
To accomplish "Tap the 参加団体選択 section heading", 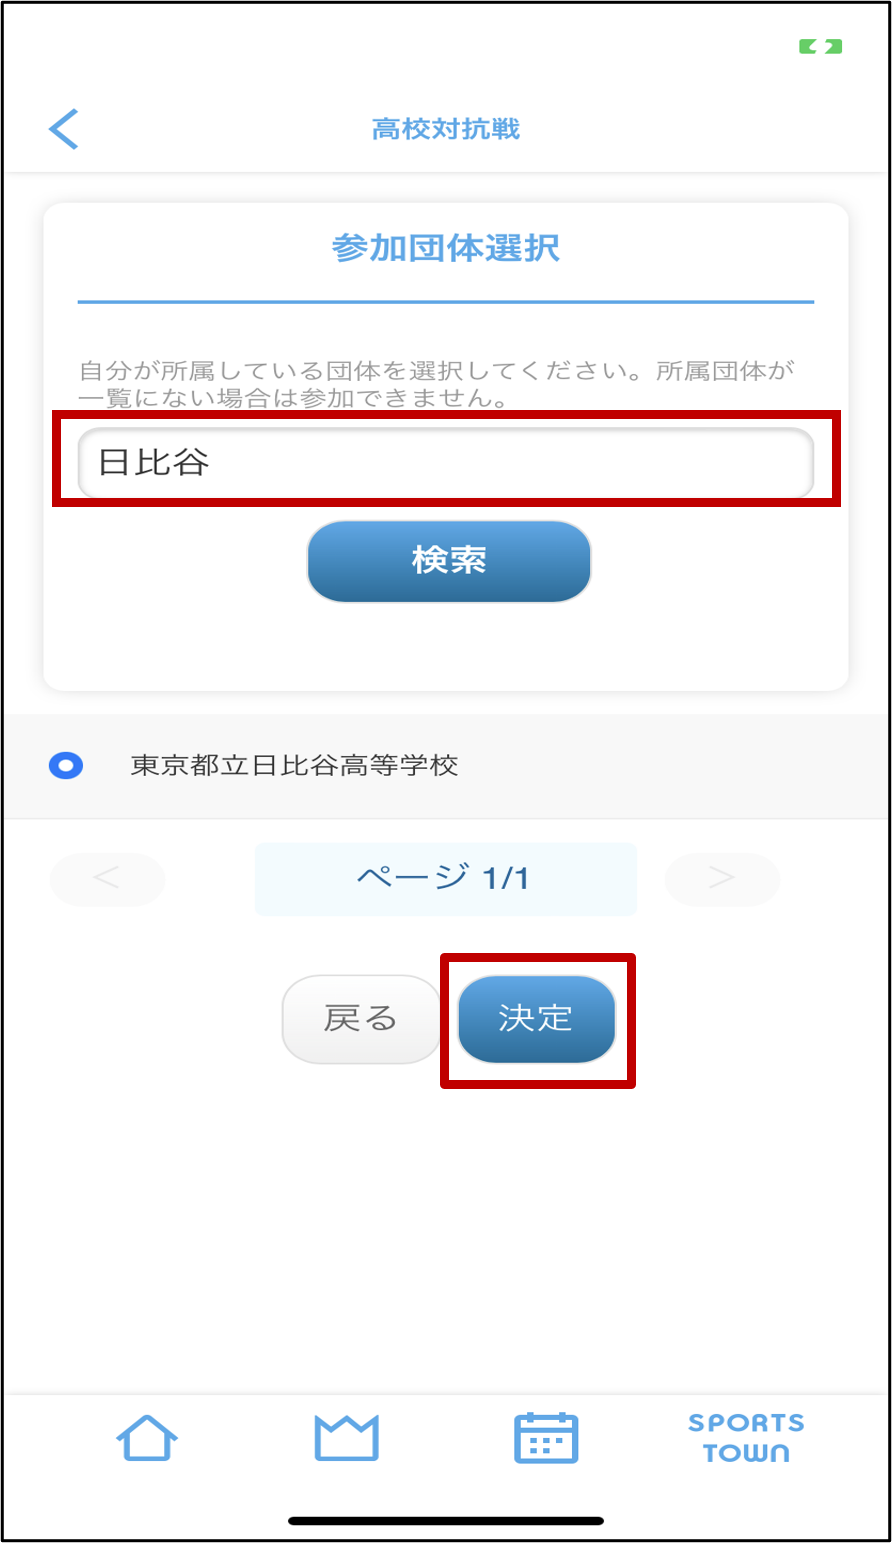I will tap(446, 248).
